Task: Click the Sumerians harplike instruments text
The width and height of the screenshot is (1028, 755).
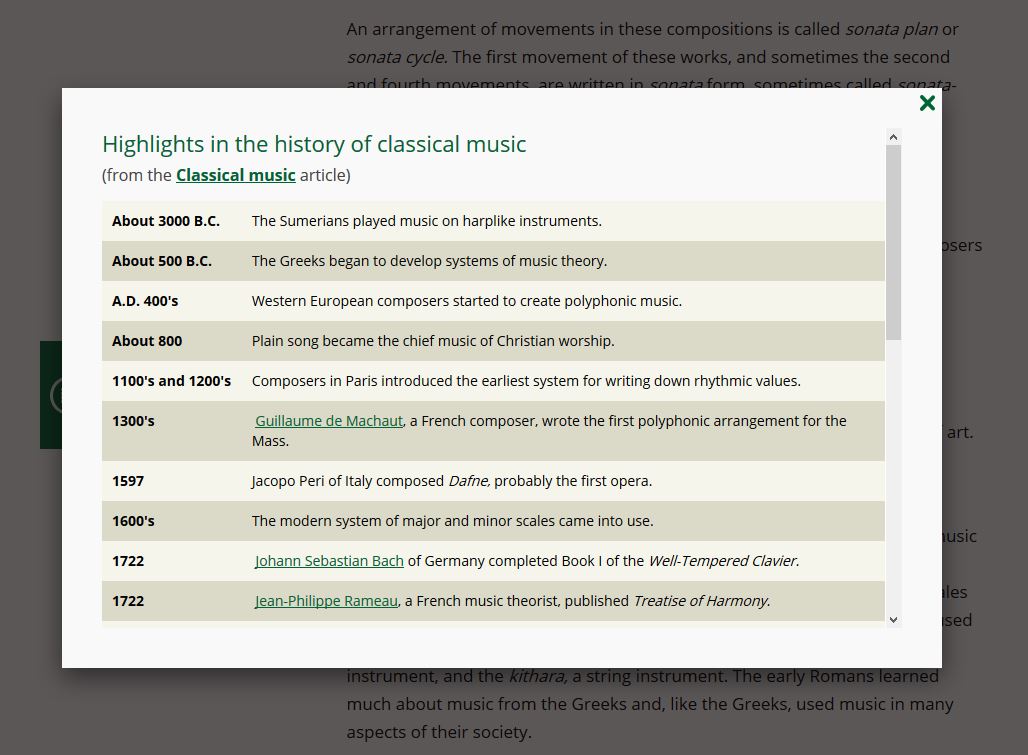Action: [x=427, y=222]
